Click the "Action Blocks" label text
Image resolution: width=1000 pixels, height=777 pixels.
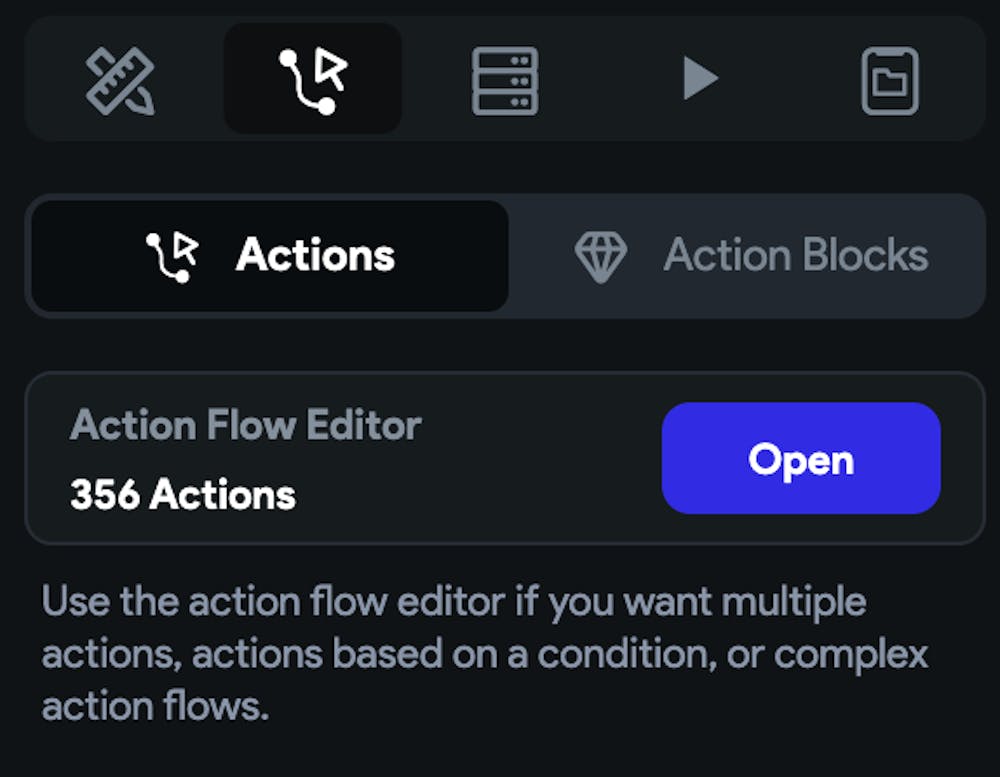[796, 256]
